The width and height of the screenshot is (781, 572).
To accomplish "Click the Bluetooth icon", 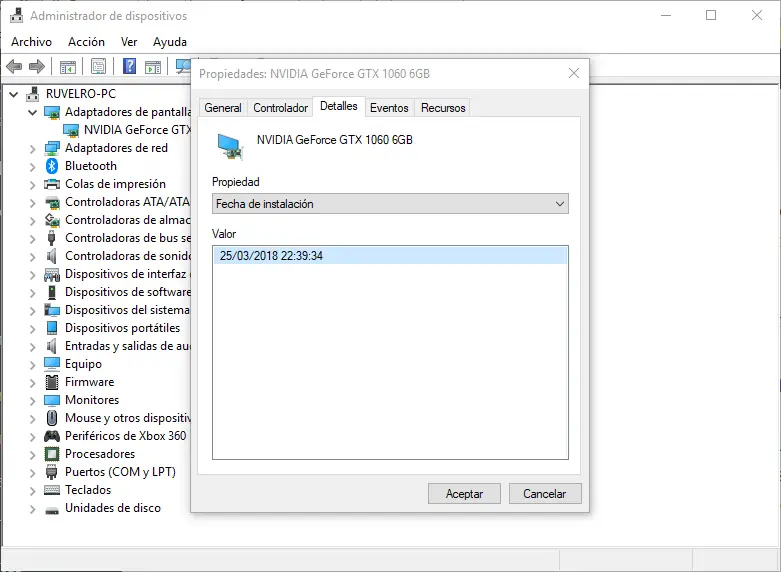I will point(52,166).
